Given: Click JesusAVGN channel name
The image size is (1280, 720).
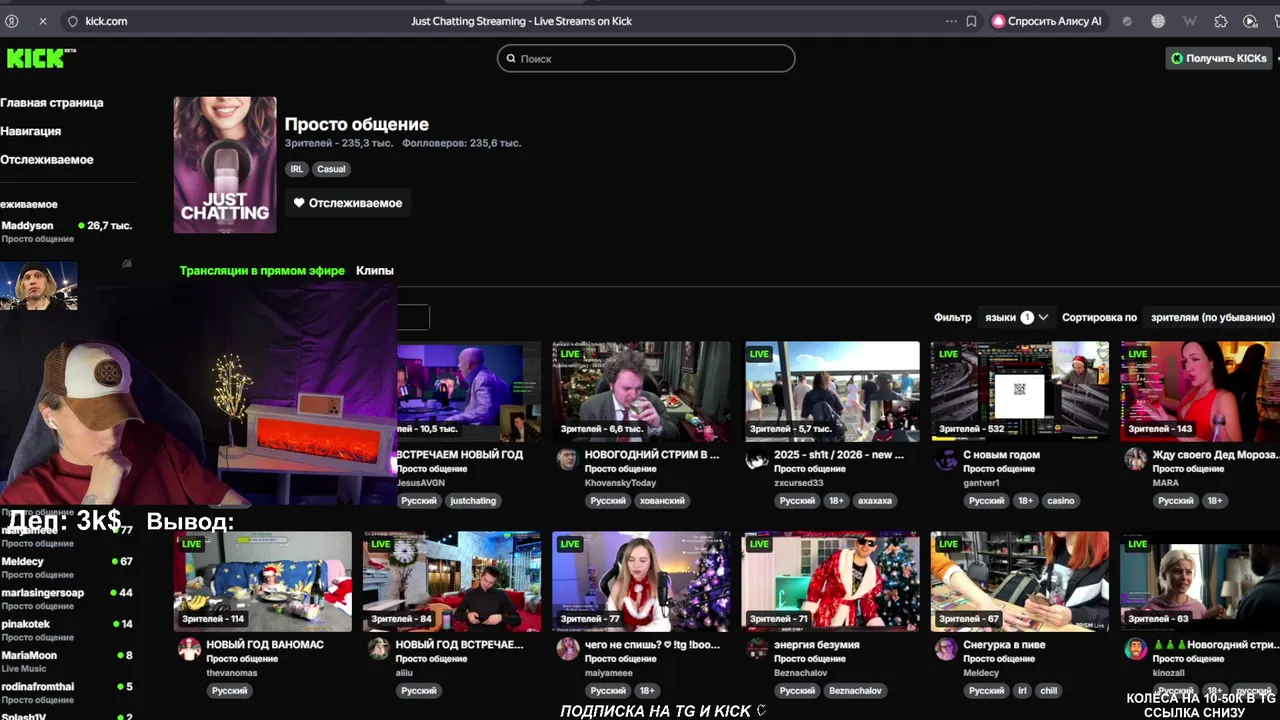Looking at the screenshot, I should click(x=421, y=483).
